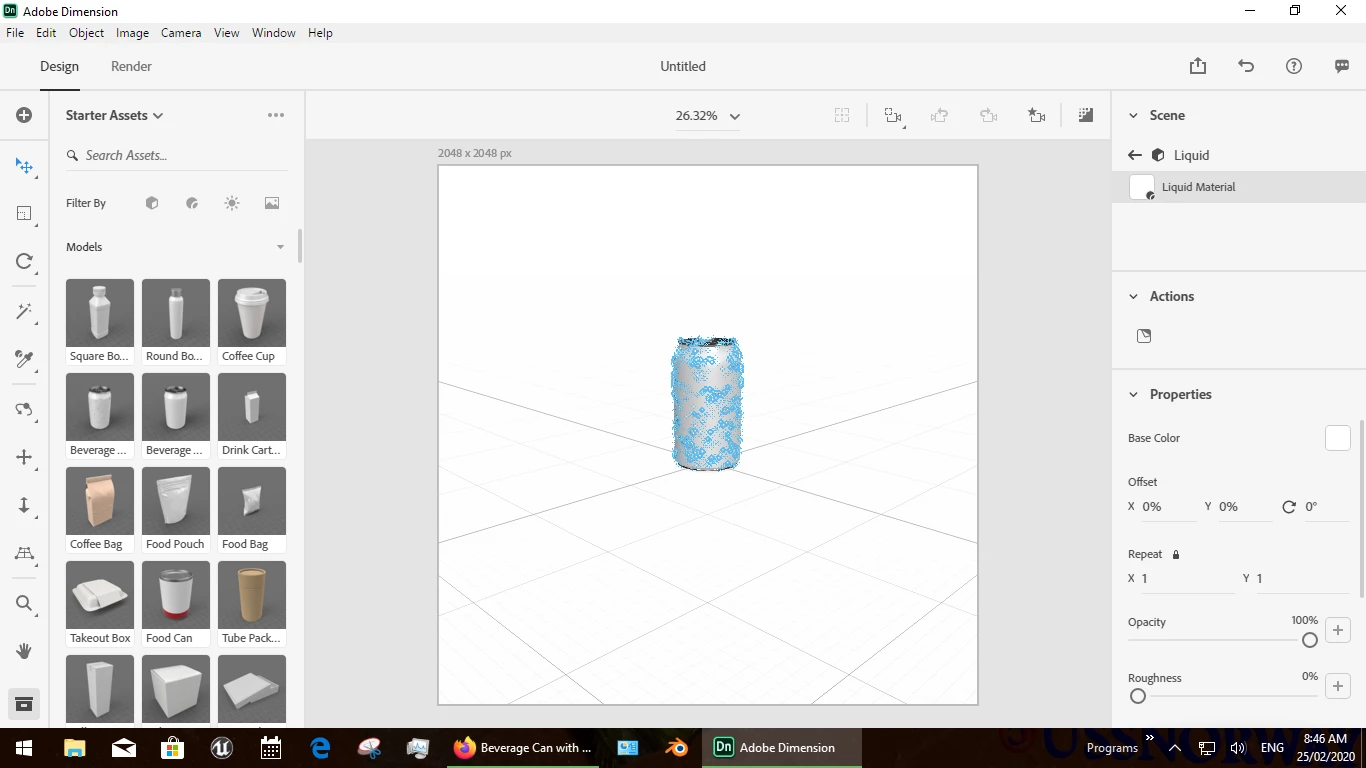Viewport: 1366px width, 768px height.
Task: Open the Help question mark icon
Action: point(1294,66)
